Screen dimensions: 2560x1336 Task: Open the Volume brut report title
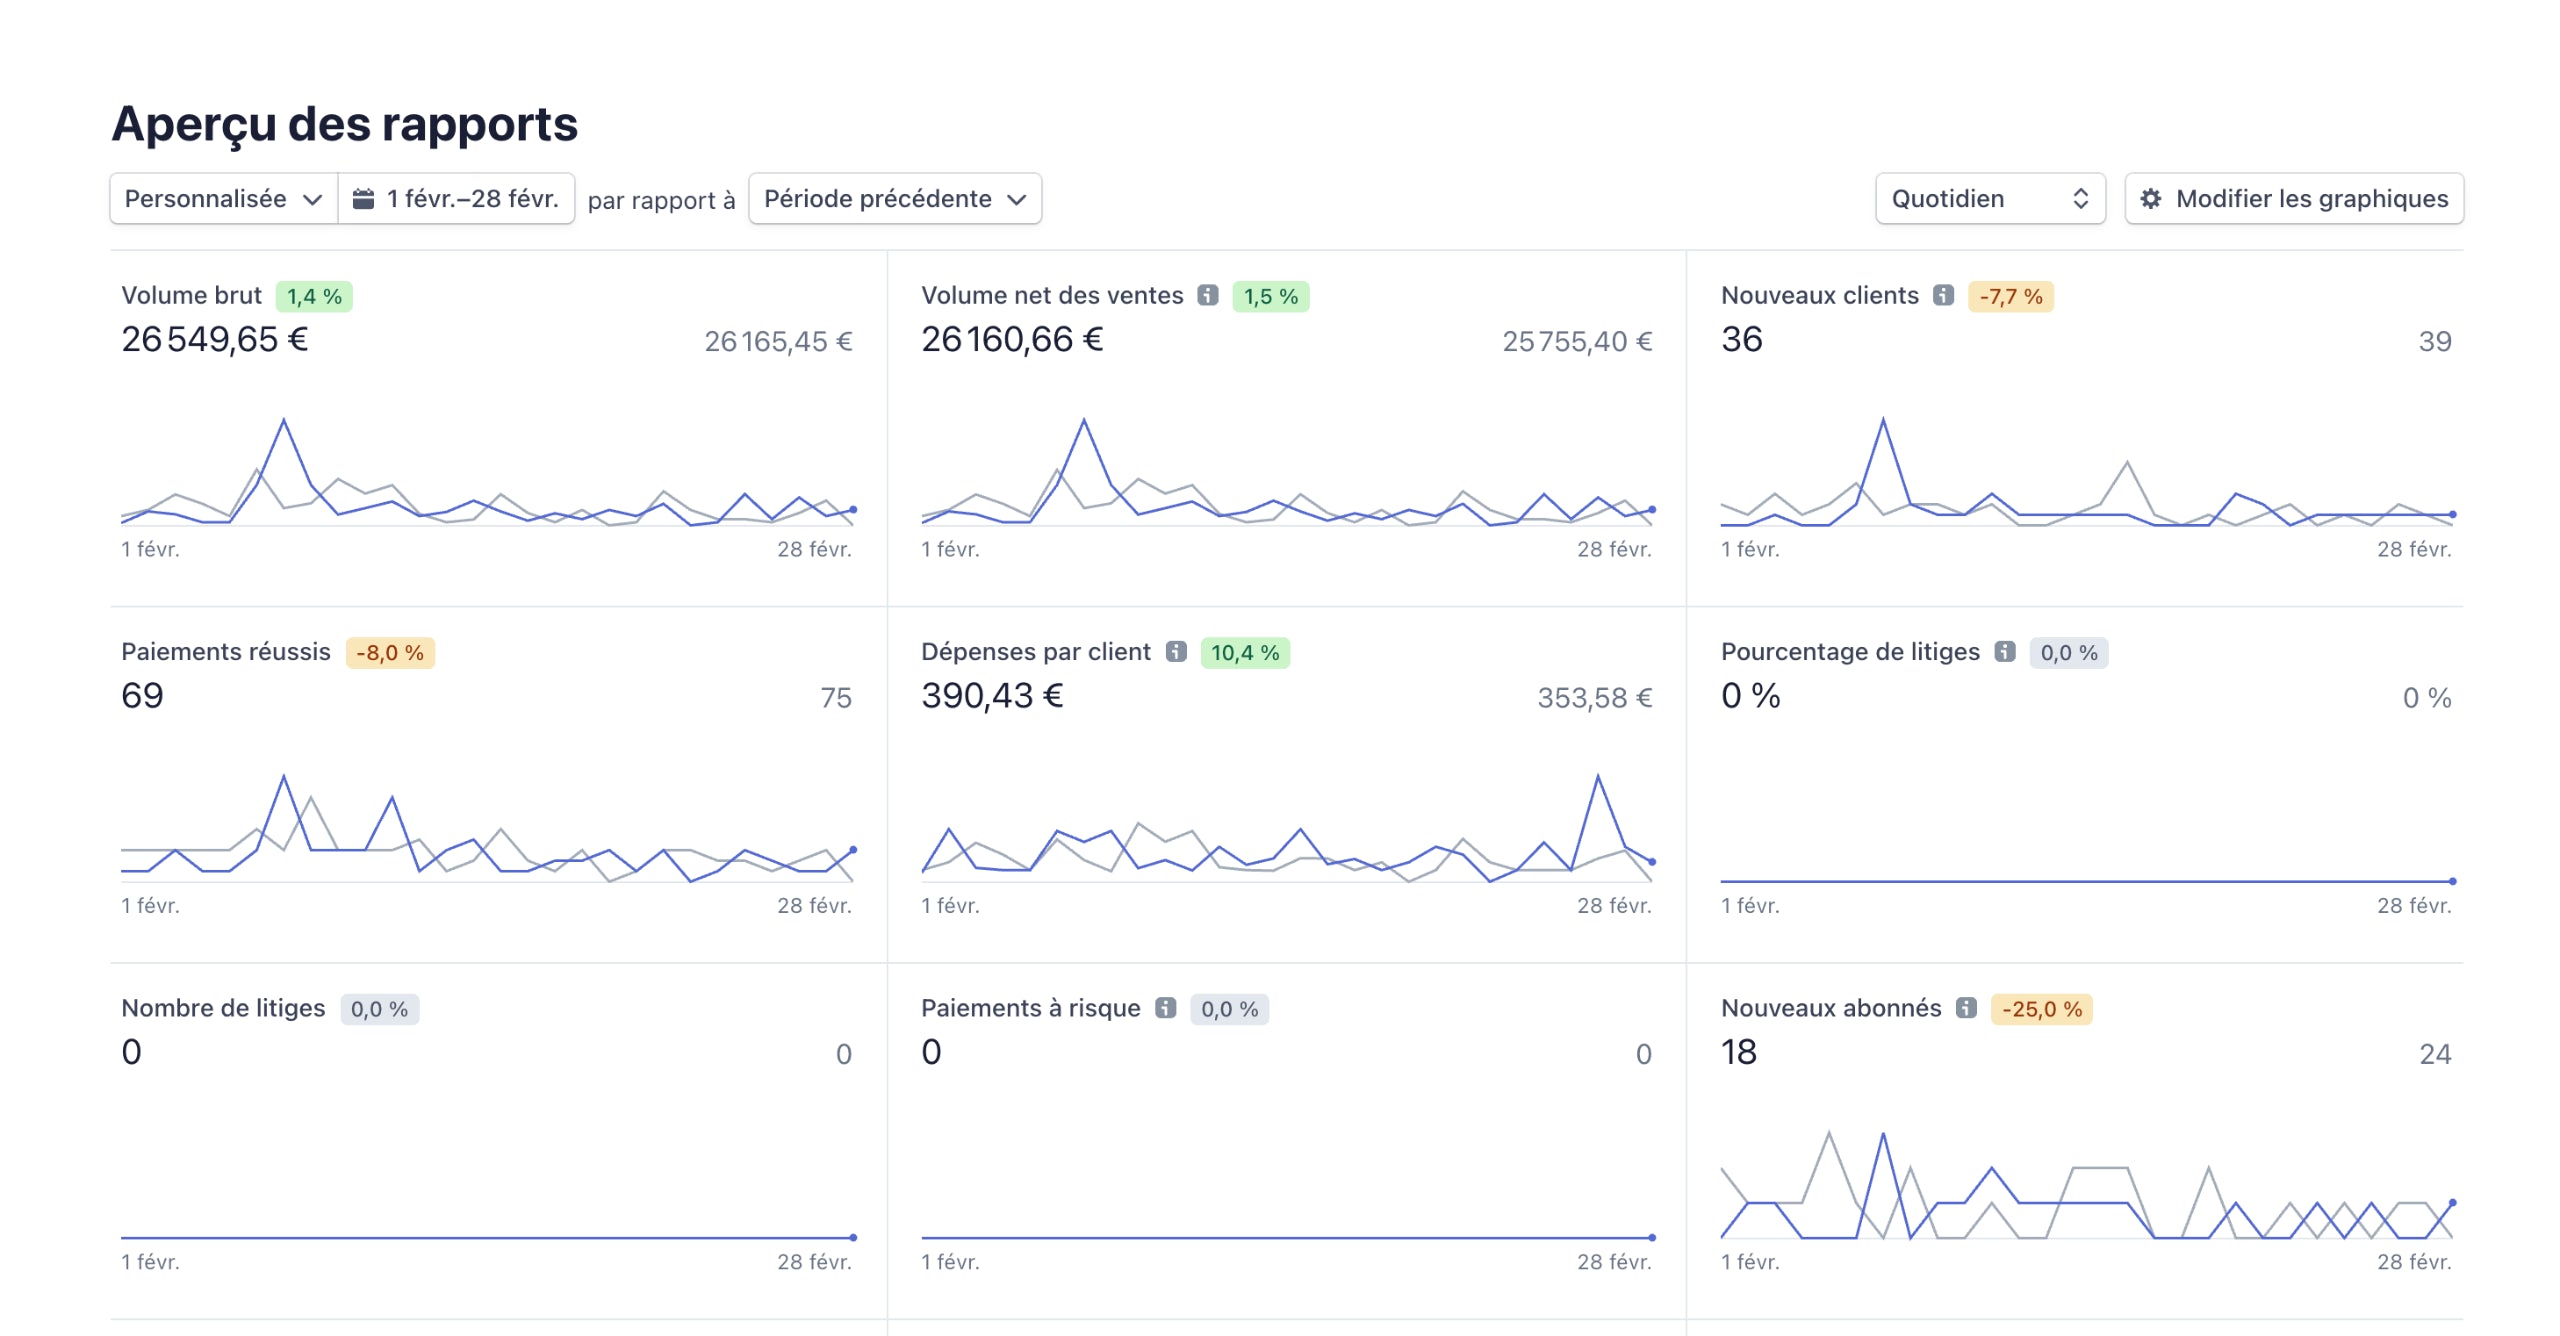(x=191, y=296)
